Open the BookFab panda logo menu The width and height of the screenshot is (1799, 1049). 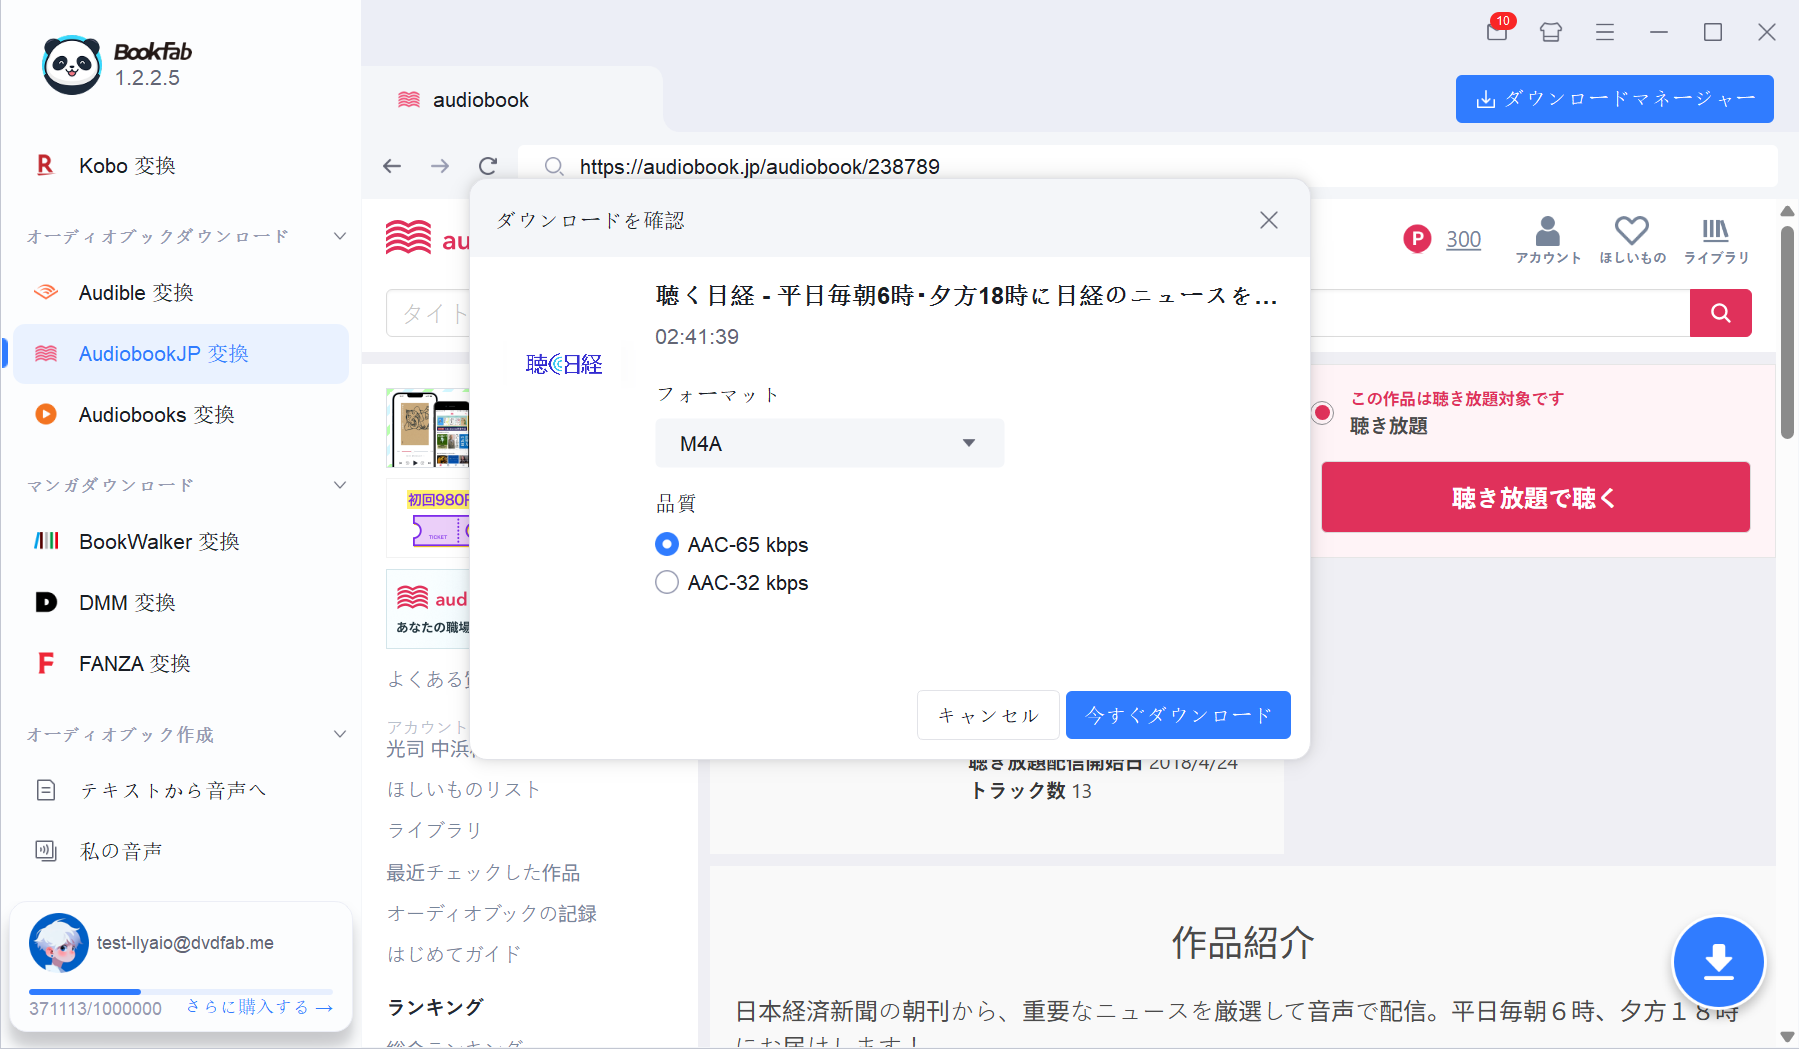[x=70, y=64]
